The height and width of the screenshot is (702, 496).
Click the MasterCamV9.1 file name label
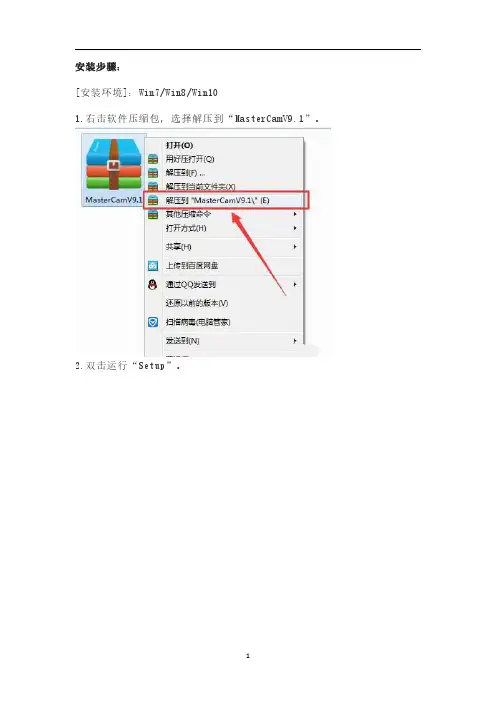coord(114,200)
